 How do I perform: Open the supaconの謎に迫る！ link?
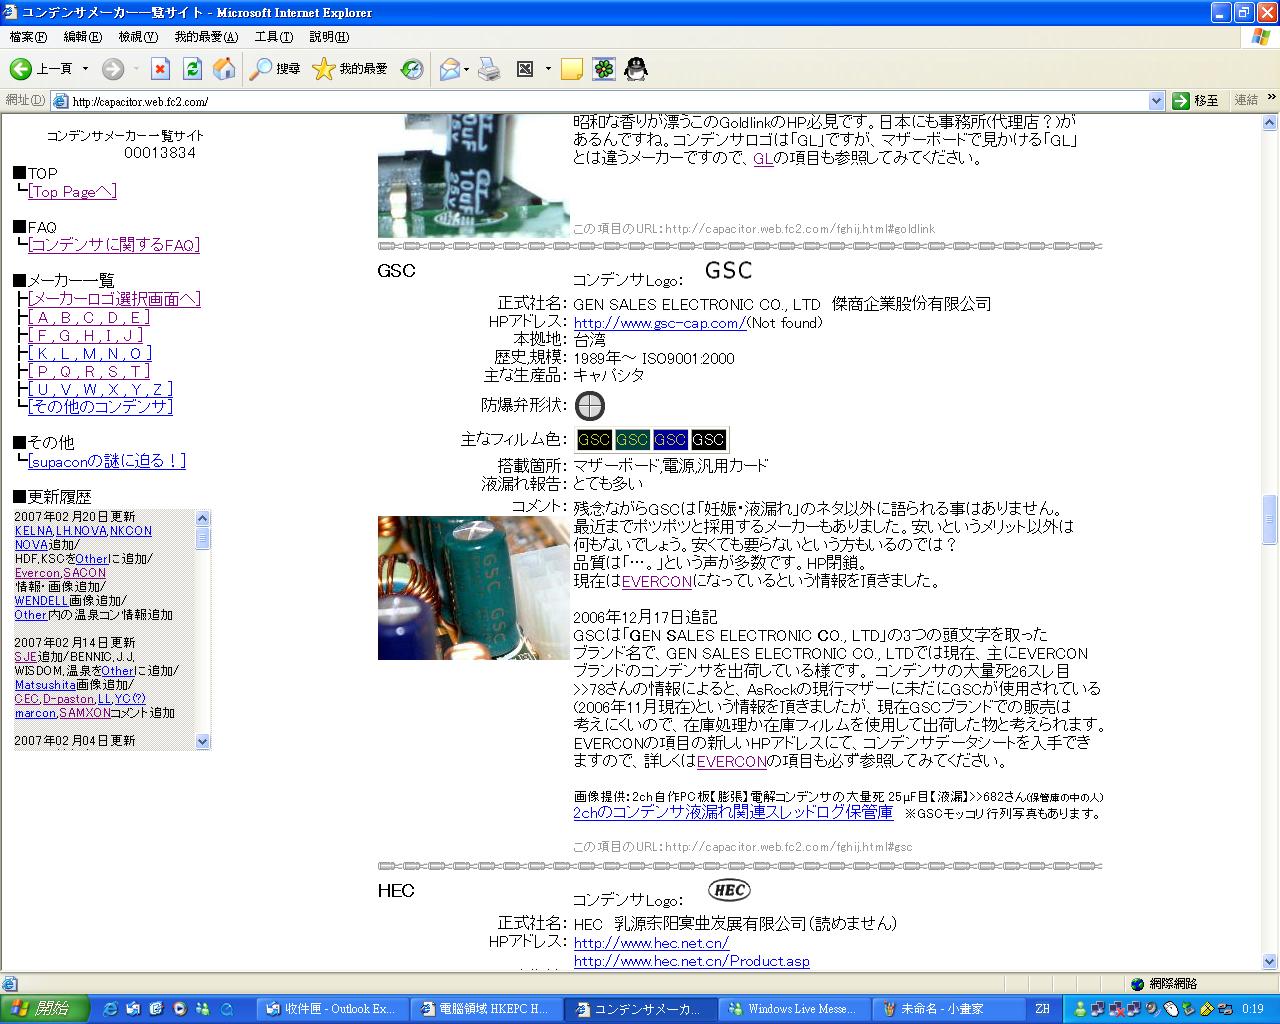click(107, 461)
